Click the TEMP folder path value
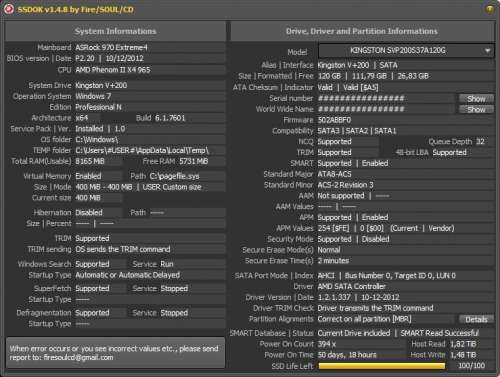 coord(142,150)
